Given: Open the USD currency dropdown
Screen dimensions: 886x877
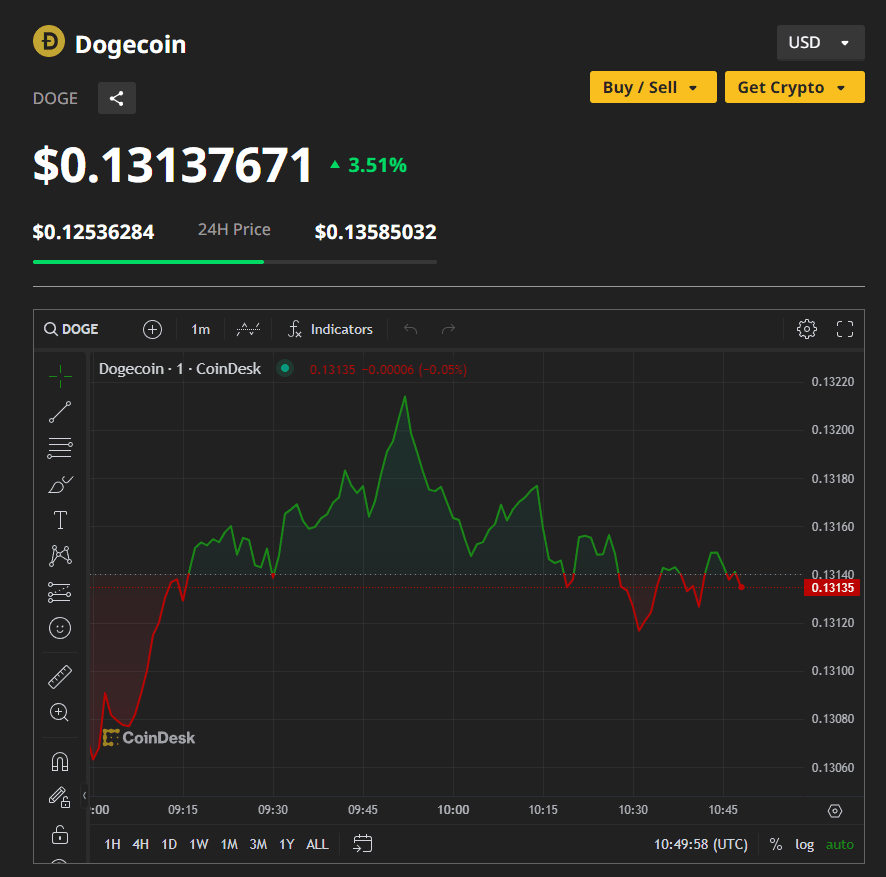Looking at the screenshot, I should pos(820,42).
